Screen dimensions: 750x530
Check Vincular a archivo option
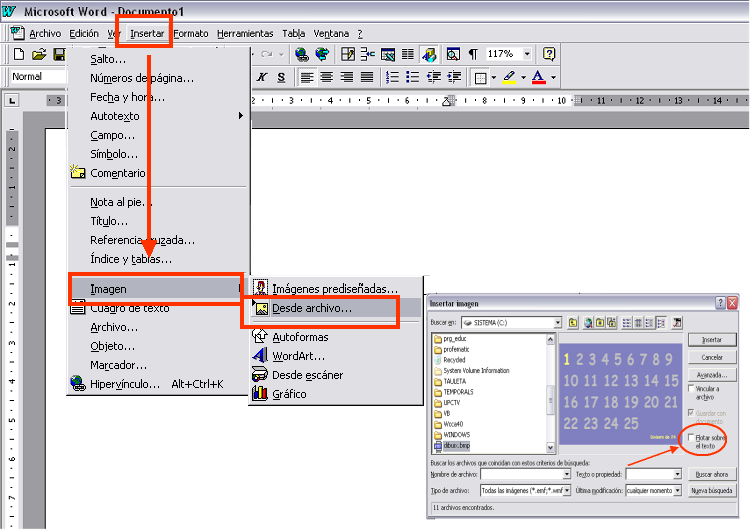tap(691, 388)
